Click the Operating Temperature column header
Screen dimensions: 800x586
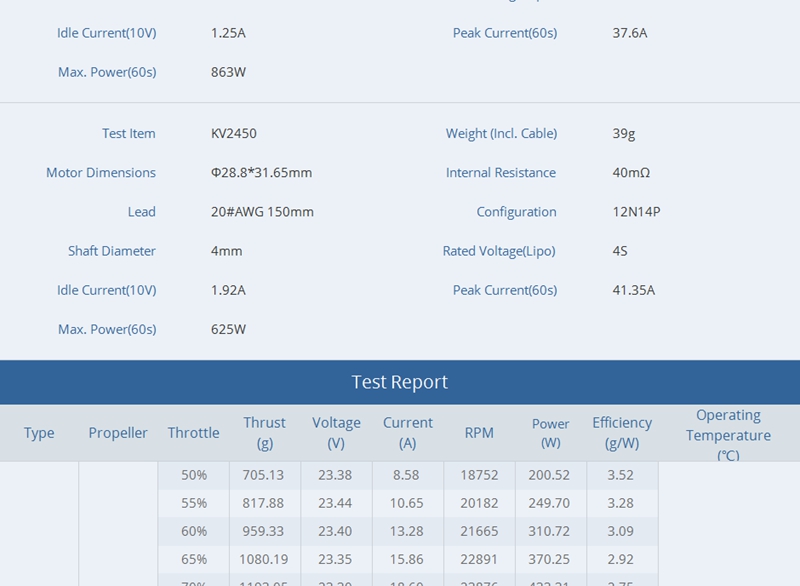(x=728, y=434)
